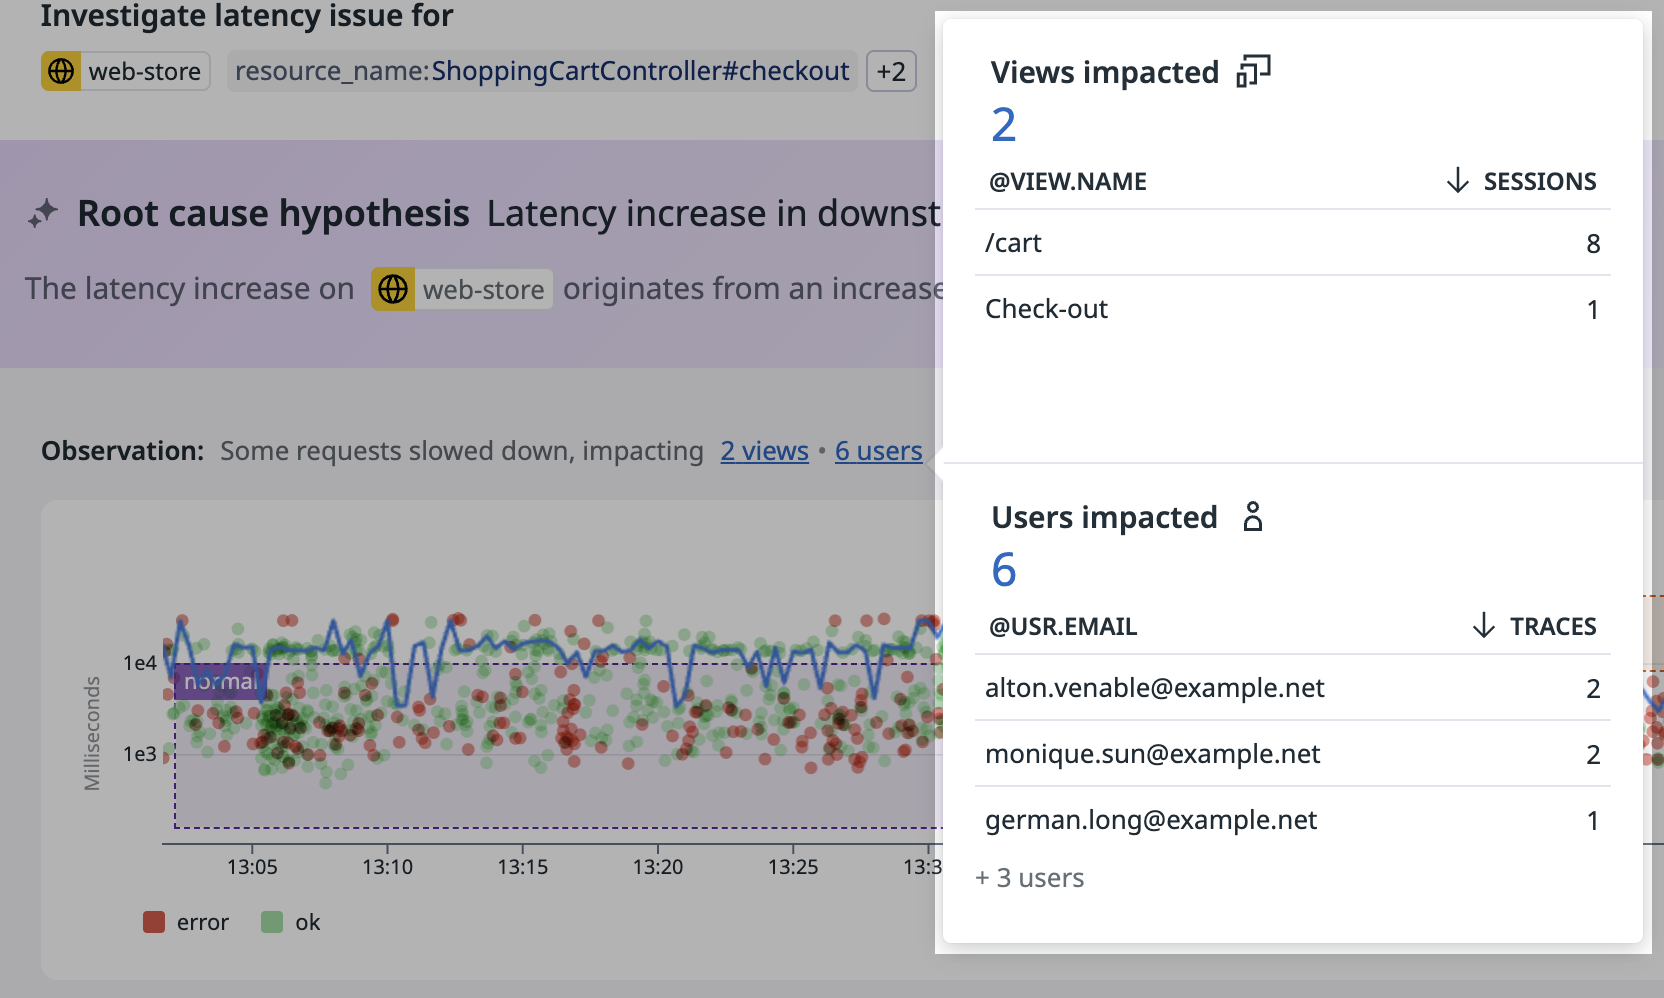Viewport: 1664px width, 998px height.
Task: Expand the +2 additional filters badge
Action: point(890,71)
